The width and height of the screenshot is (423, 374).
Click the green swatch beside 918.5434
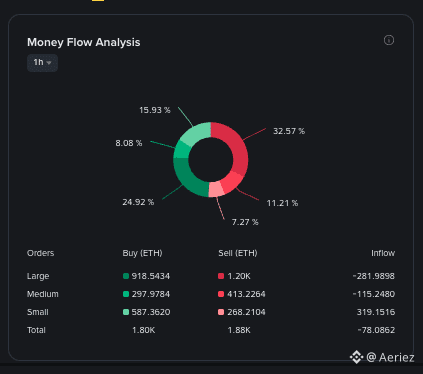[x=126, y=276]
